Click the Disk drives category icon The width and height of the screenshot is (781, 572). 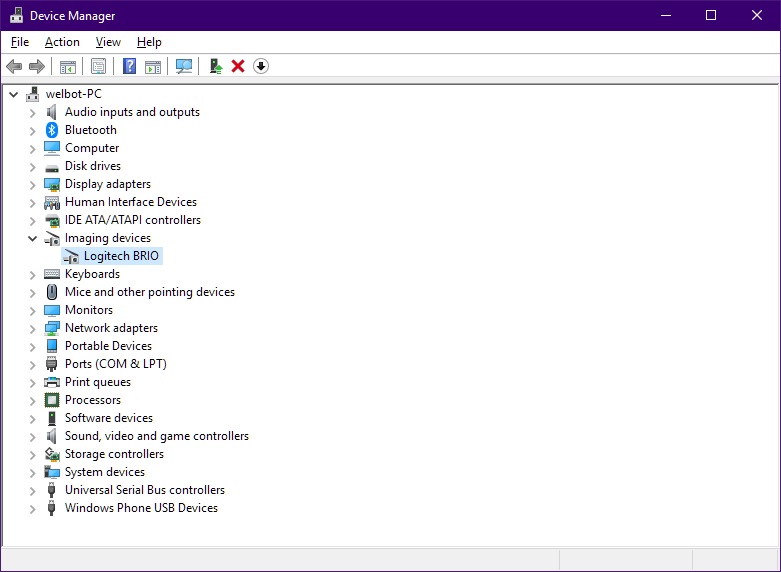click(52, 168)
